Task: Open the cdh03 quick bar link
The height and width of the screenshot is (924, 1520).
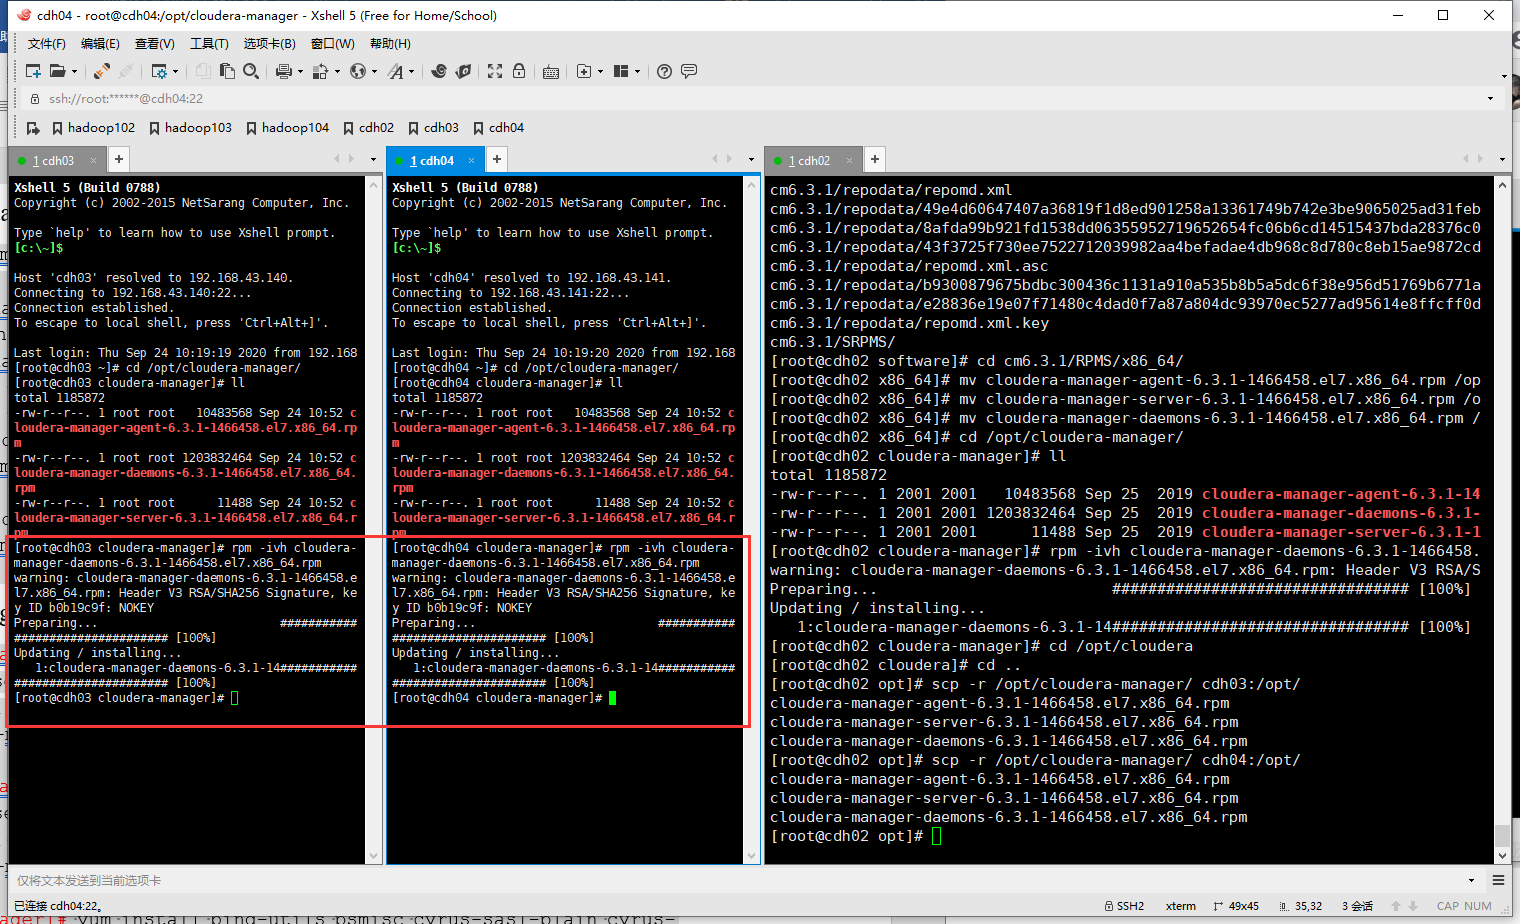Action: coord(434,128)
